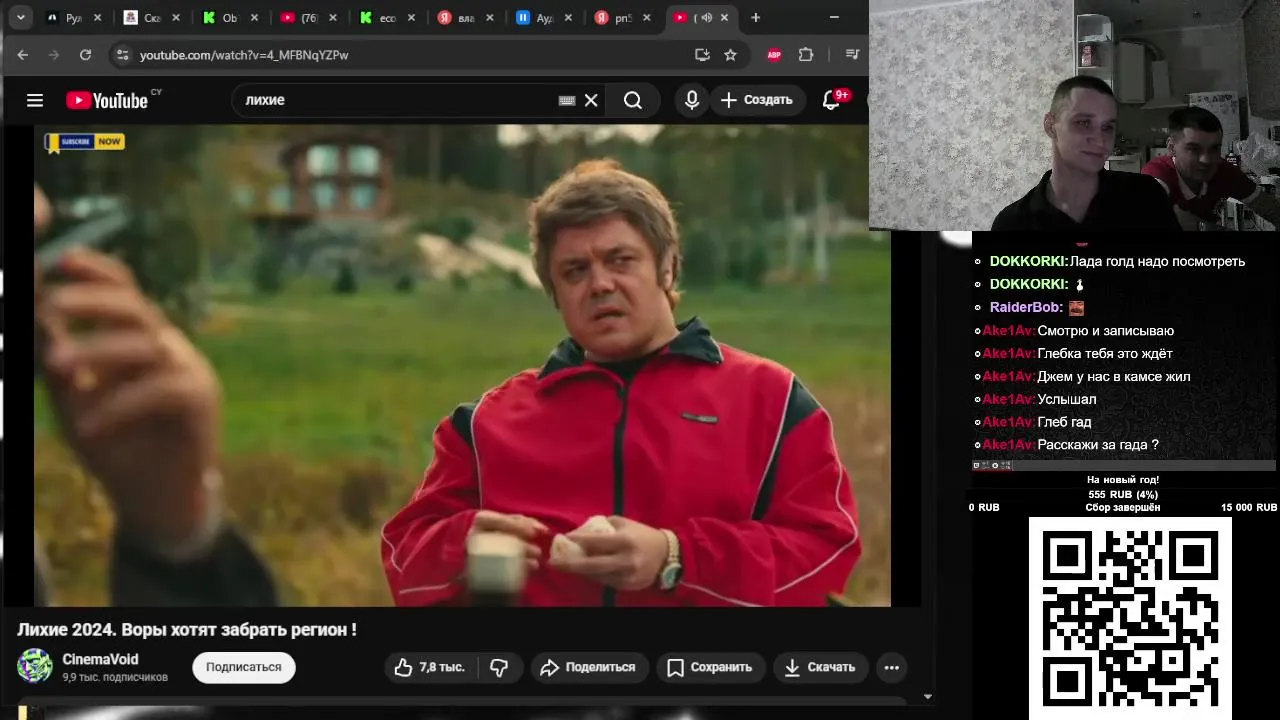Click chat message 'Глебка тебя это ждёт'
This screenshot has width=1280, height=720.
click(1105, 354)
